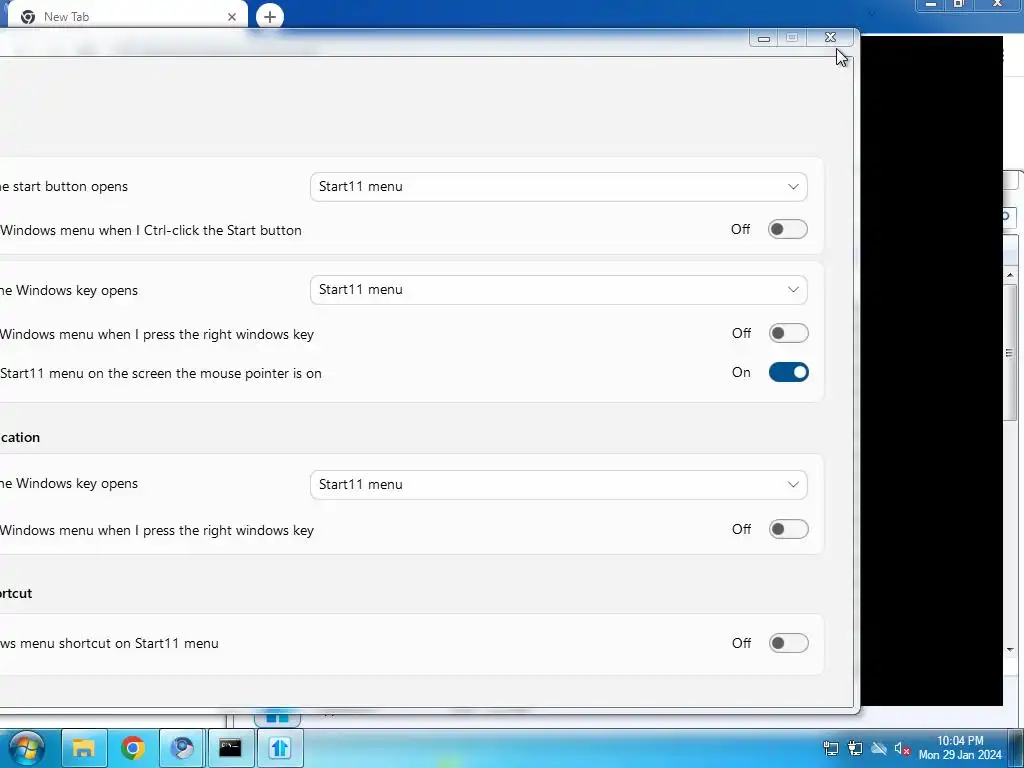Open the Windows key dropdown under the 'cation' heading

558,485
